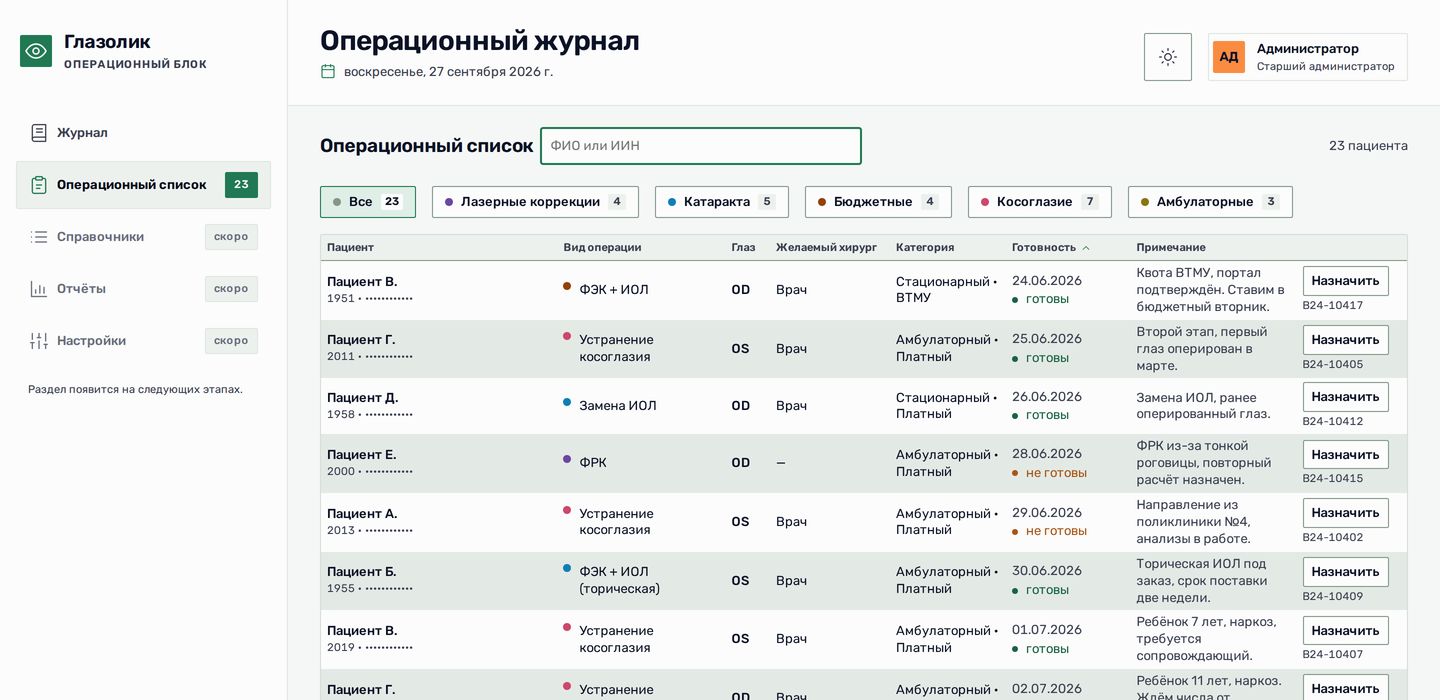Toggle the light/dark theme sun button
The width and height of the screenshot is (1440, 700).
coord(1168,57)
